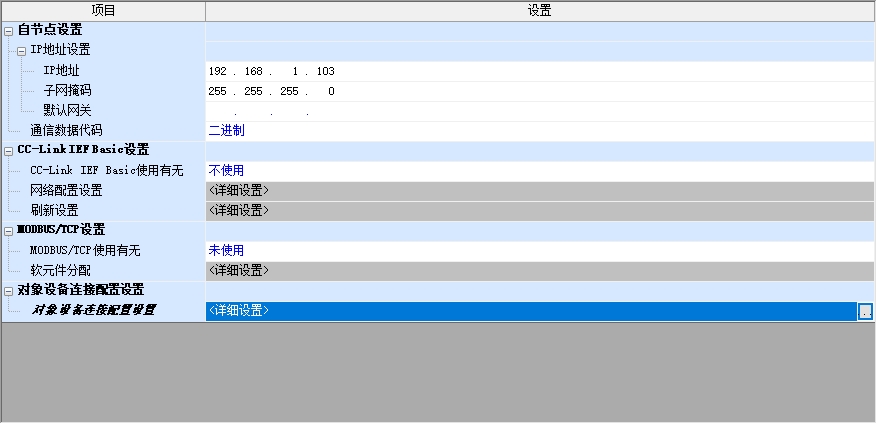Select the 对象设备连接配置设置 detailed settings cell
Image resolution: width=877 pixels, height=424 pixels.
tap(530, 311)
